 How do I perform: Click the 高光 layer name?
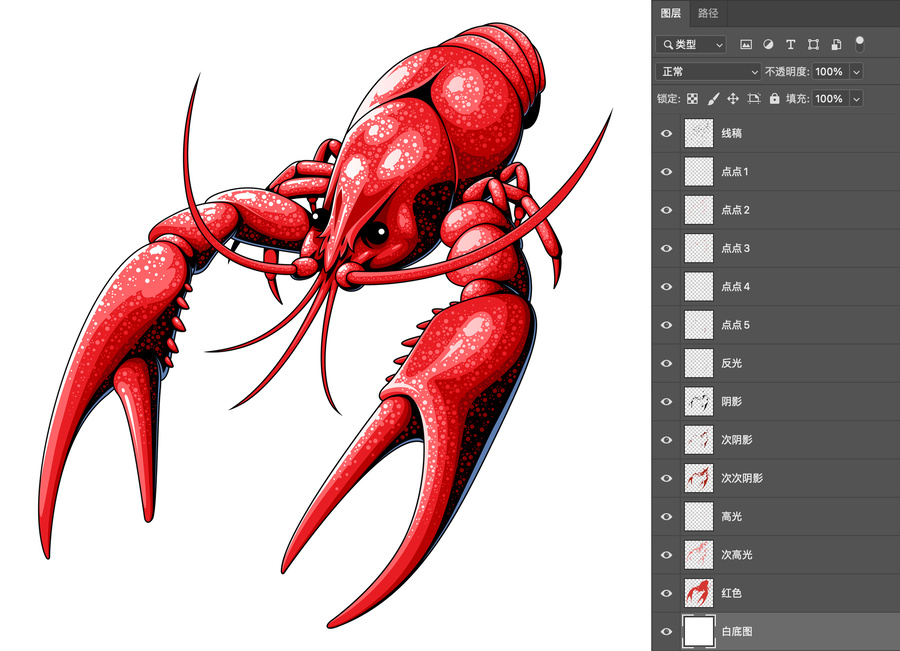[x=732, y=517]
